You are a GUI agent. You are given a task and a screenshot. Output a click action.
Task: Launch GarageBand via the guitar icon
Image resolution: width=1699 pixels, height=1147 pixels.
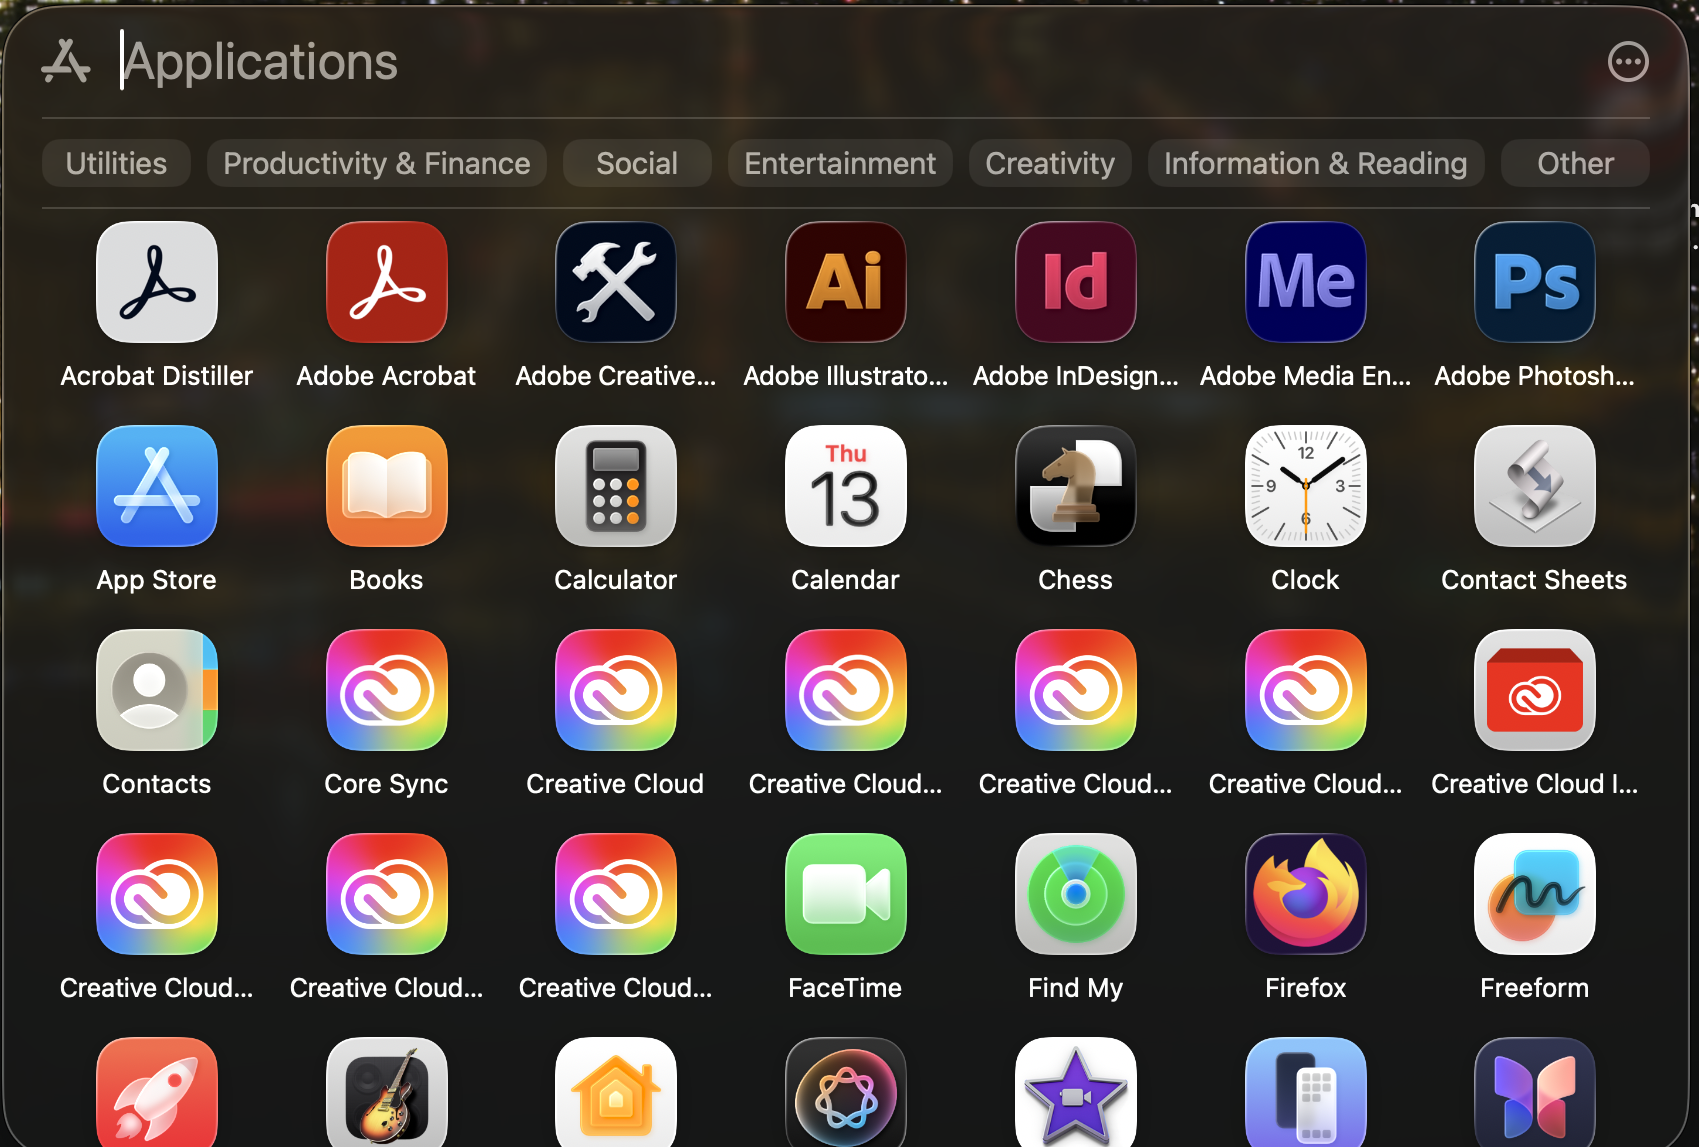click(x=387, y=1093)
